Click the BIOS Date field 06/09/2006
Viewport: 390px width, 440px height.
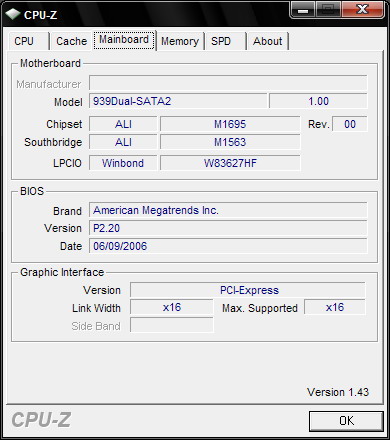pos(228,246)
